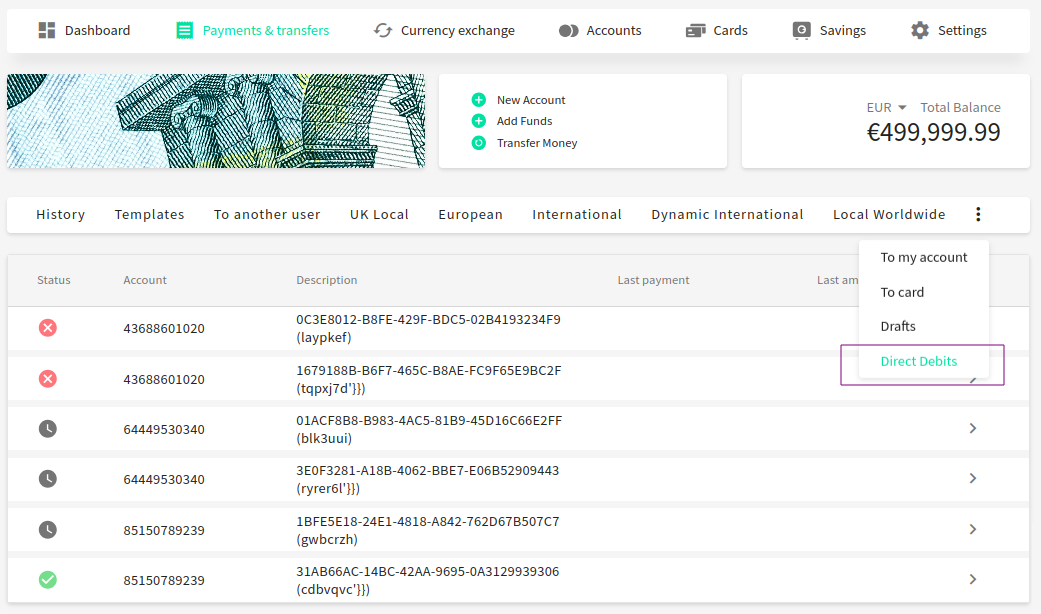
Task: Expand the blk3uui row chevron
Action: pos(973,429)
